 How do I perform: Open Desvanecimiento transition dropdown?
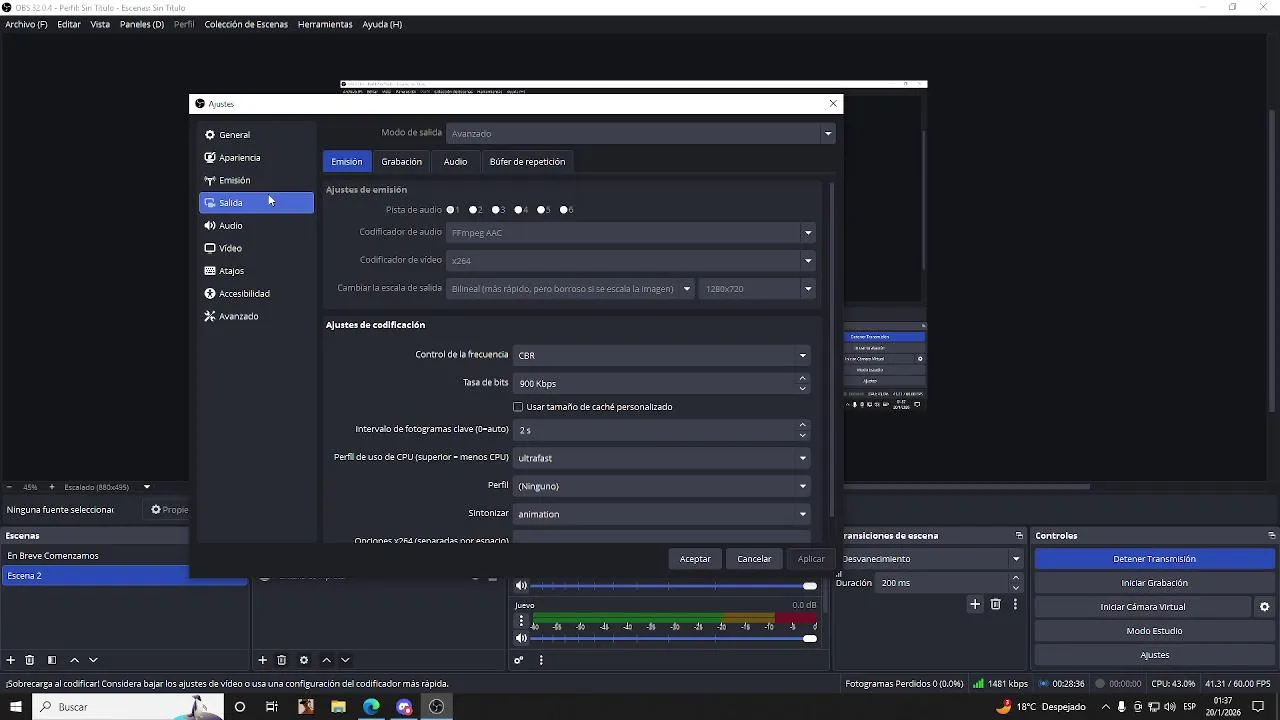(x=930, y=559)
